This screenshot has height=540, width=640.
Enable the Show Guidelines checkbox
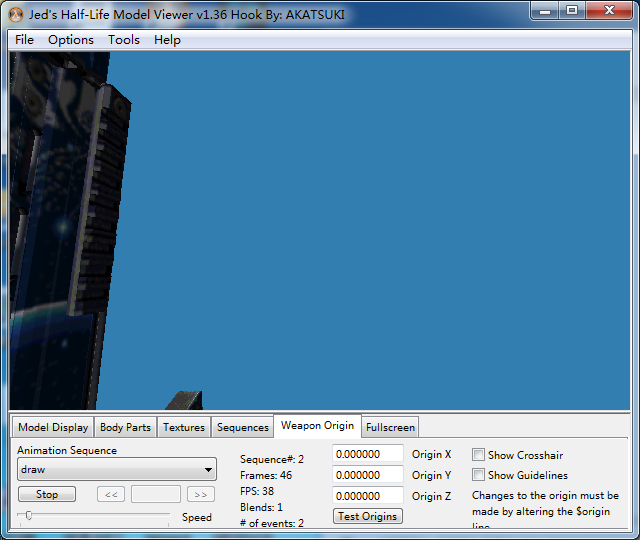point(478,475)
